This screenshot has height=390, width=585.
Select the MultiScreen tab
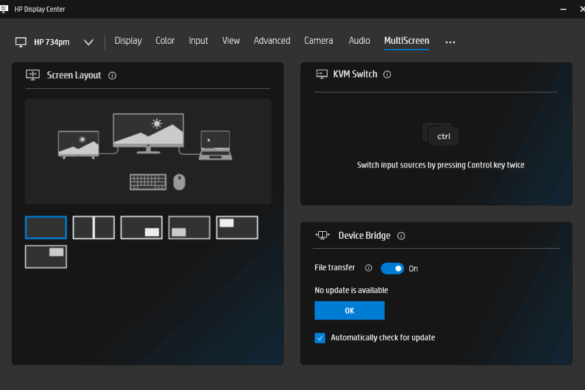pyautogui.click(x=407, y=41)
